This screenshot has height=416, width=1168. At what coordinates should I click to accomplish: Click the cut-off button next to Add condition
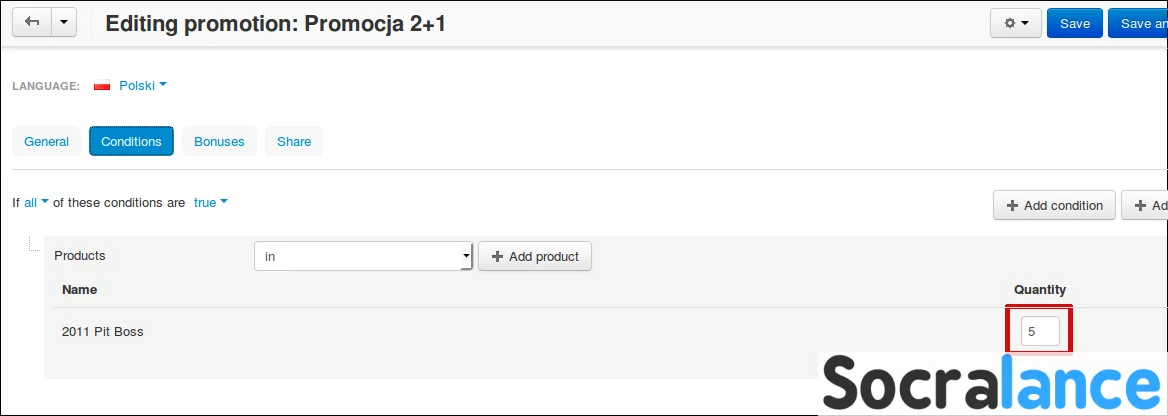(x=1145, y=205)
